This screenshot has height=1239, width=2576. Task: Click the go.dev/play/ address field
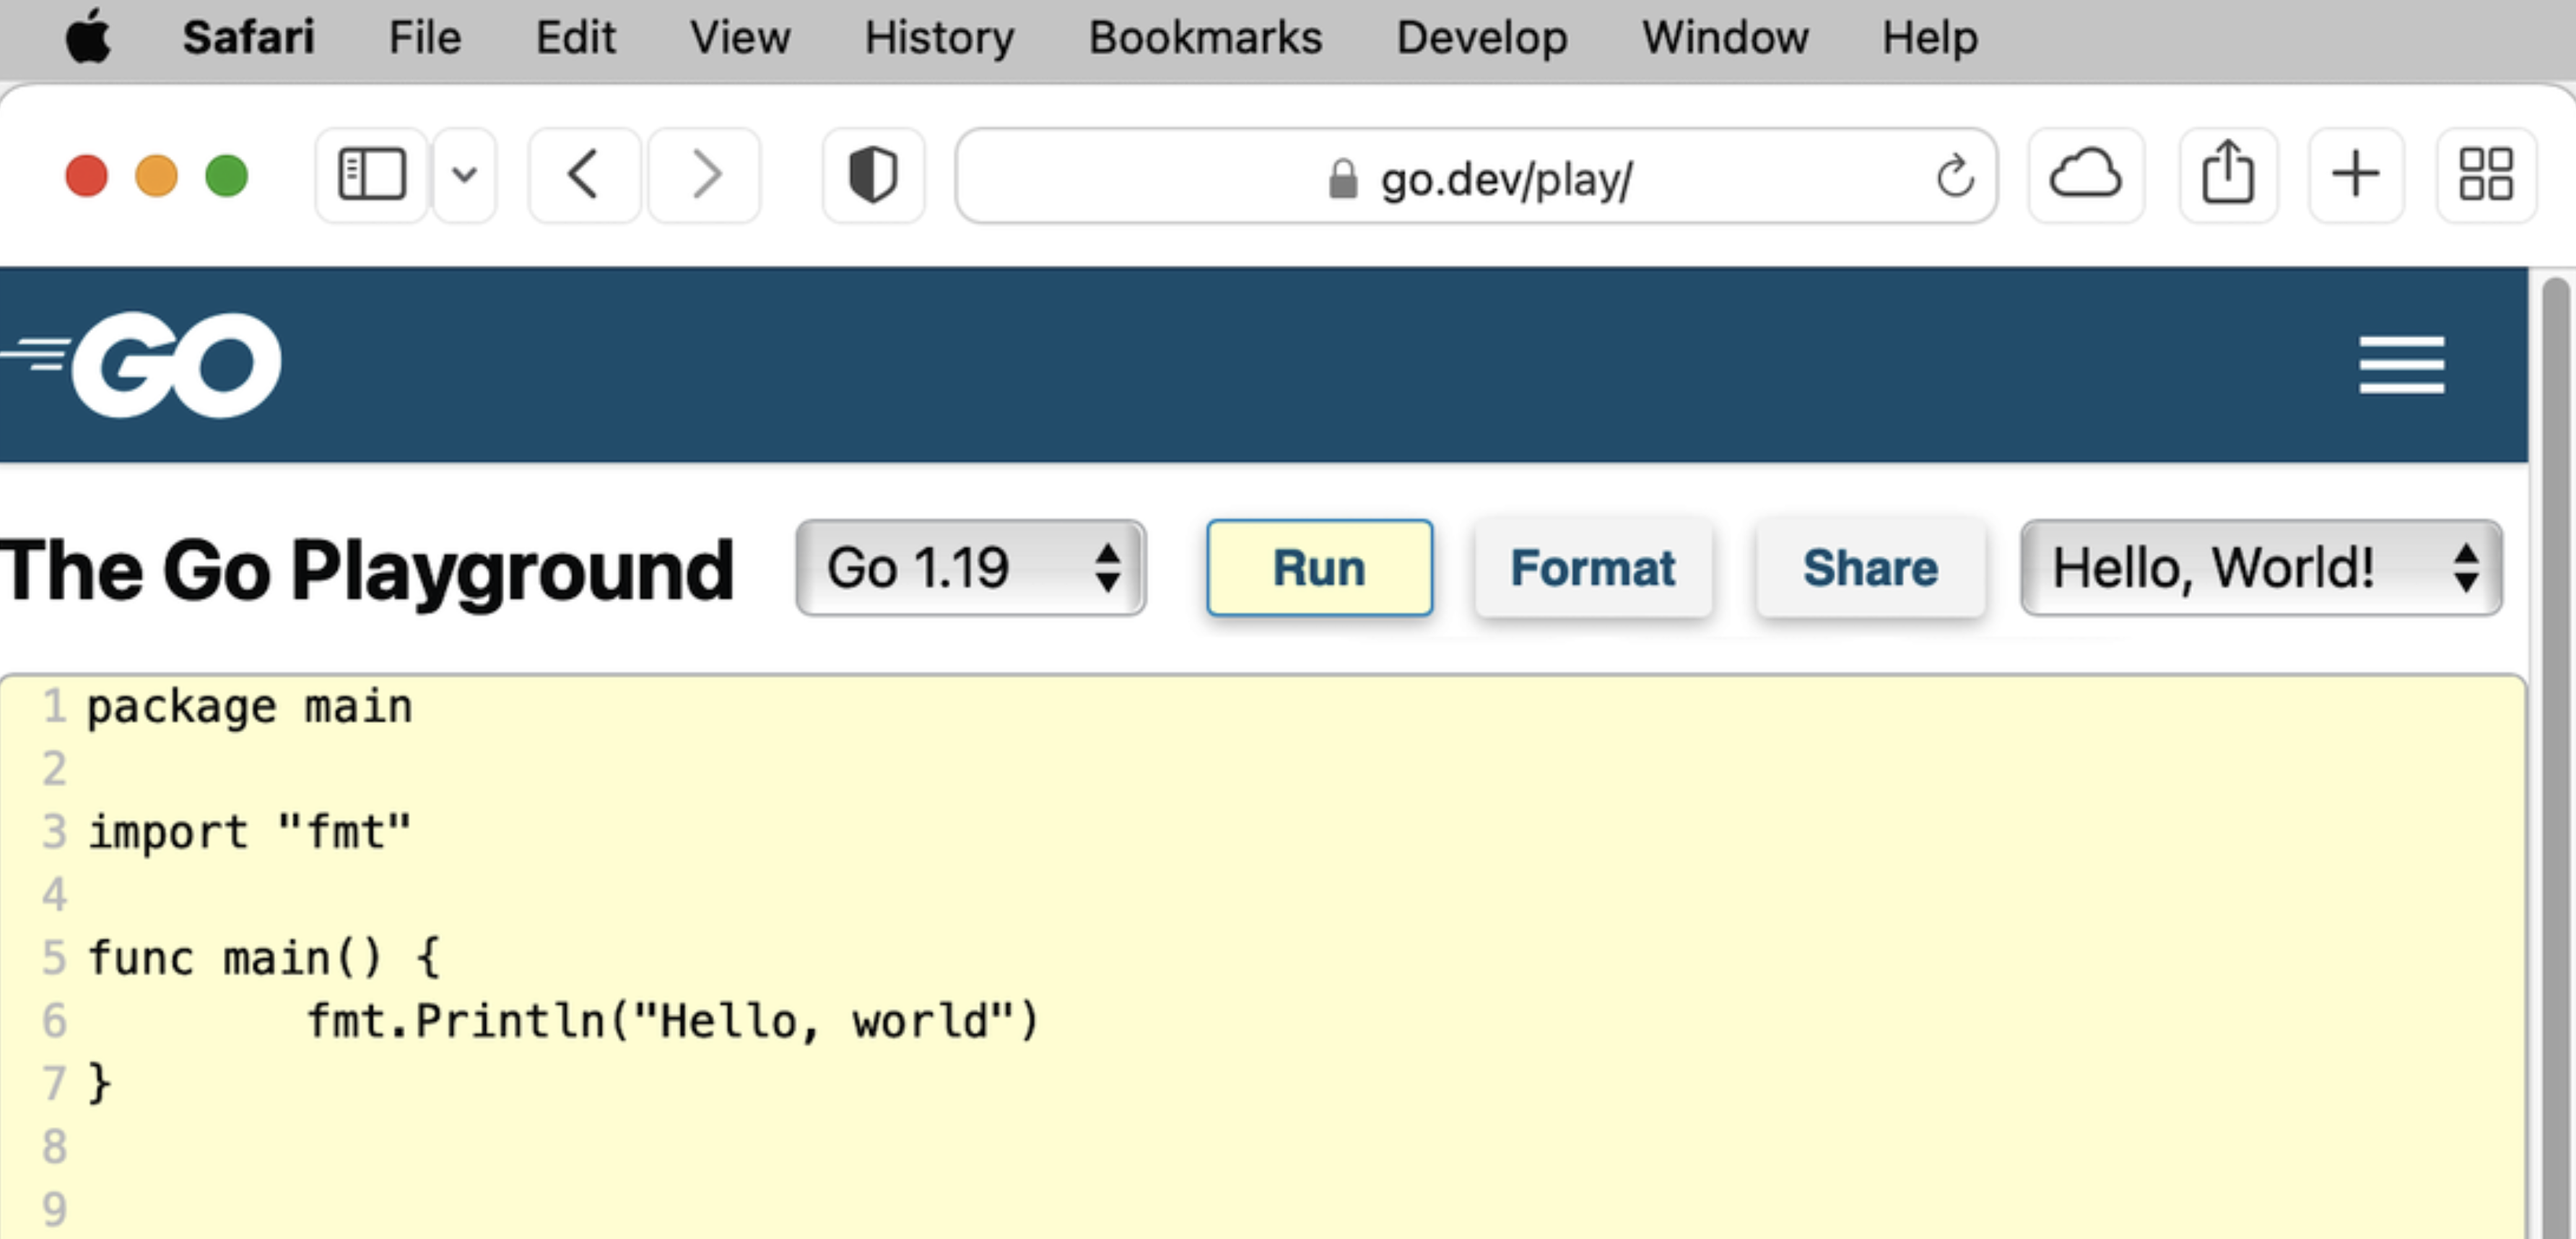pos(1475,177)
